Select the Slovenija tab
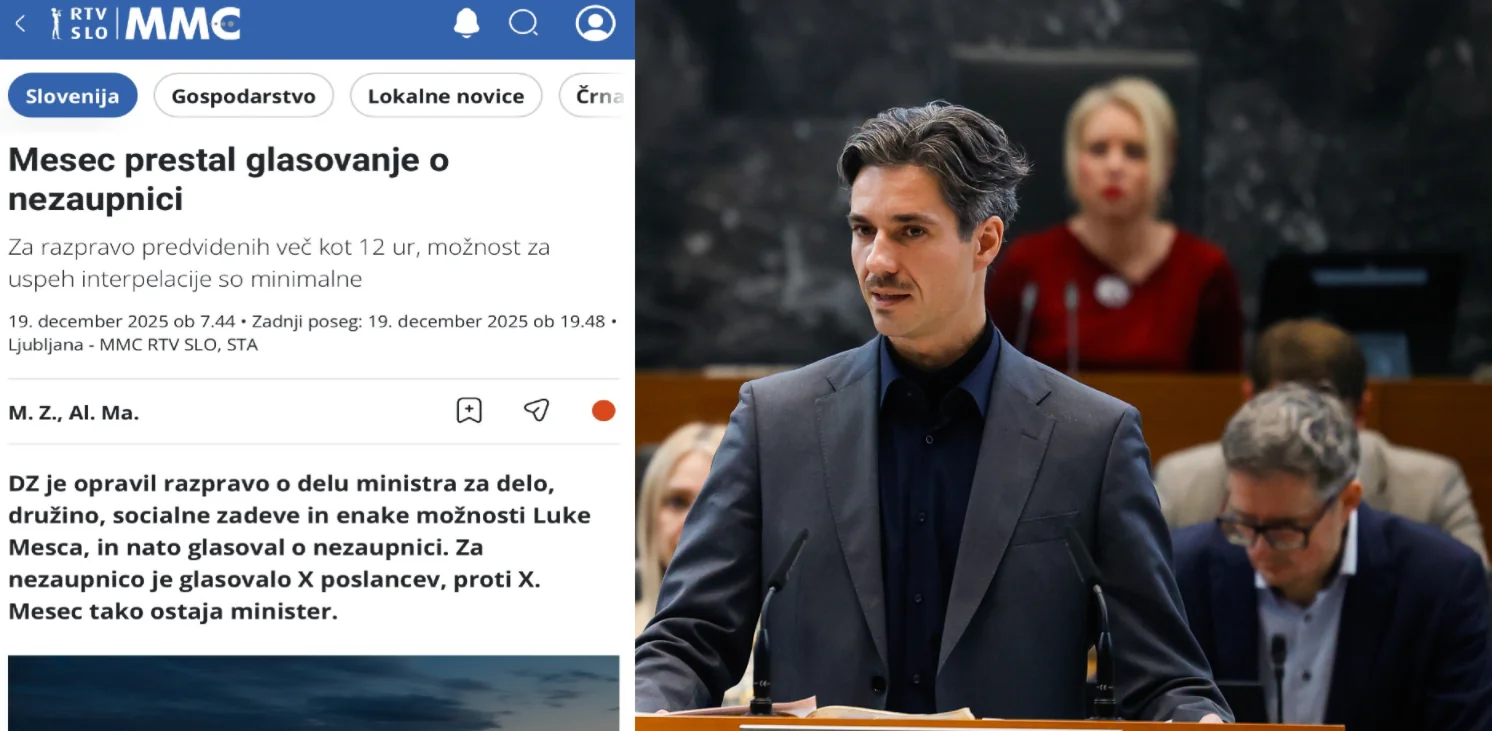 point(72,95)
